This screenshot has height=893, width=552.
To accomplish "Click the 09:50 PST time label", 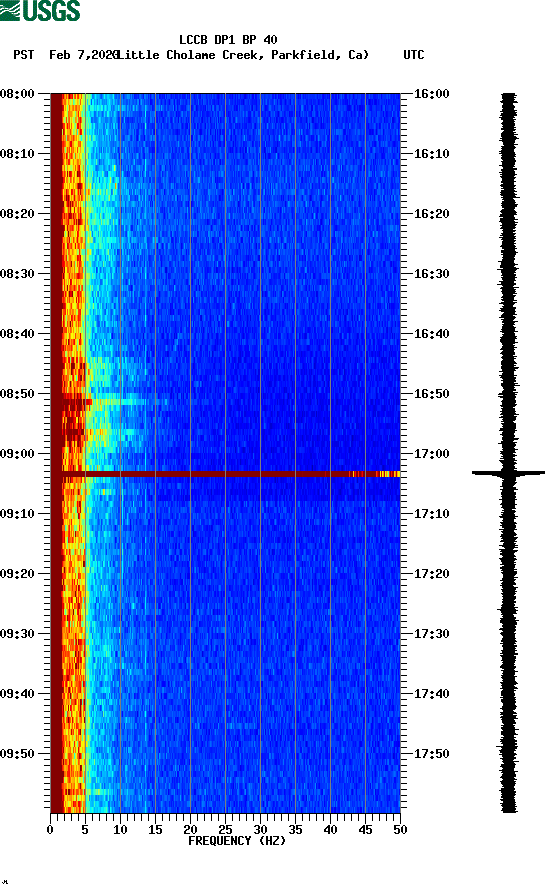I will pos(18,753).
